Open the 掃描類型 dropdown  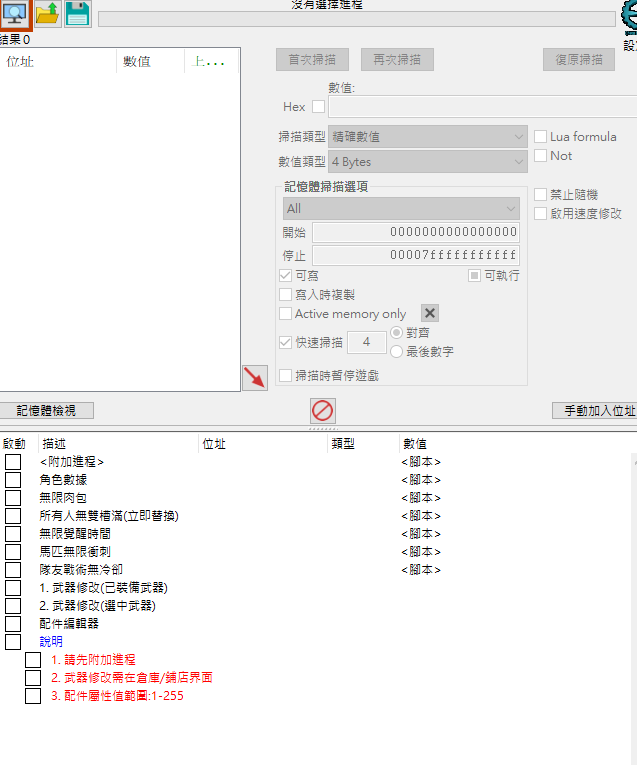coord(428,137)
